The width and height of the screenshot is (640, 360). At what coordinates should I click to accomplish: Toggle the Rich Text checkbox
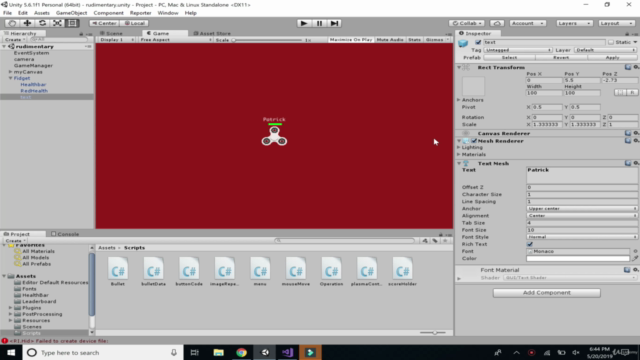[530, 244]
